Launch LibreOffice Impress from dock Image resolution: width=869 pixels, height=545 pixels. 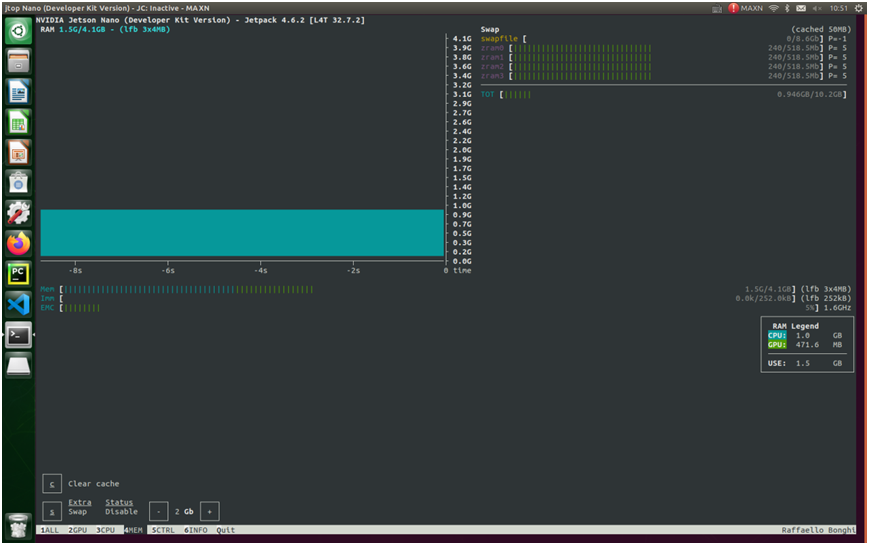(18, 152)
